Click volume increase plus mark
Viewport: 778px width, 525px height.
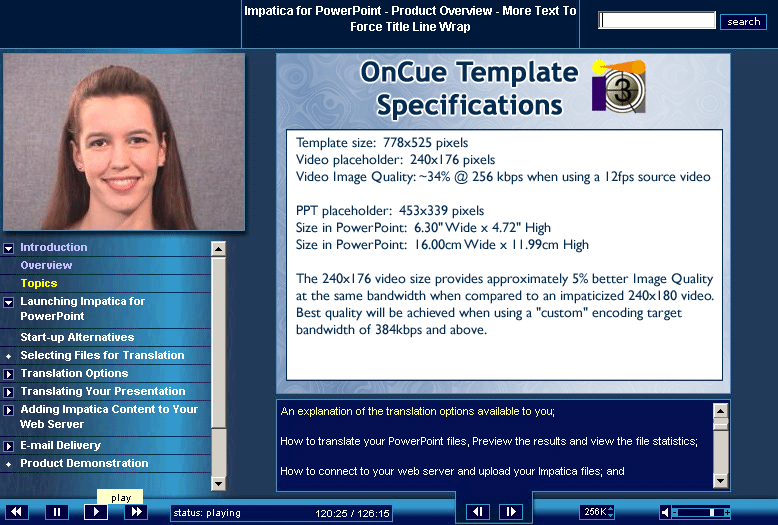727,512
